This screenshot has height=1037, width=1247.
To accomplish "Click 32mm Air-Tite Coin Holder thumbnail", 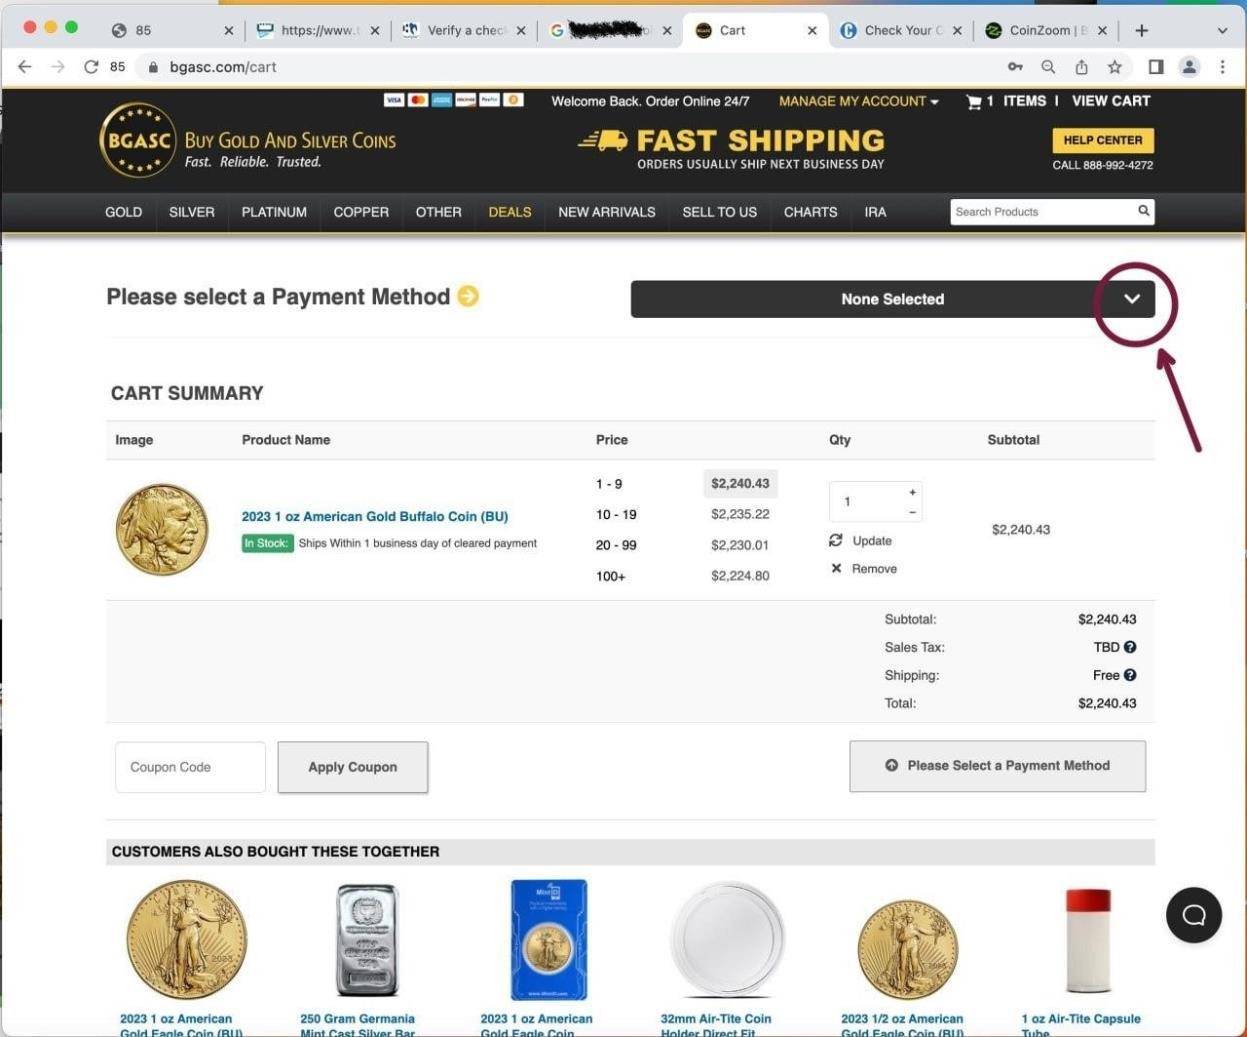I will click(x=727, y=940).
